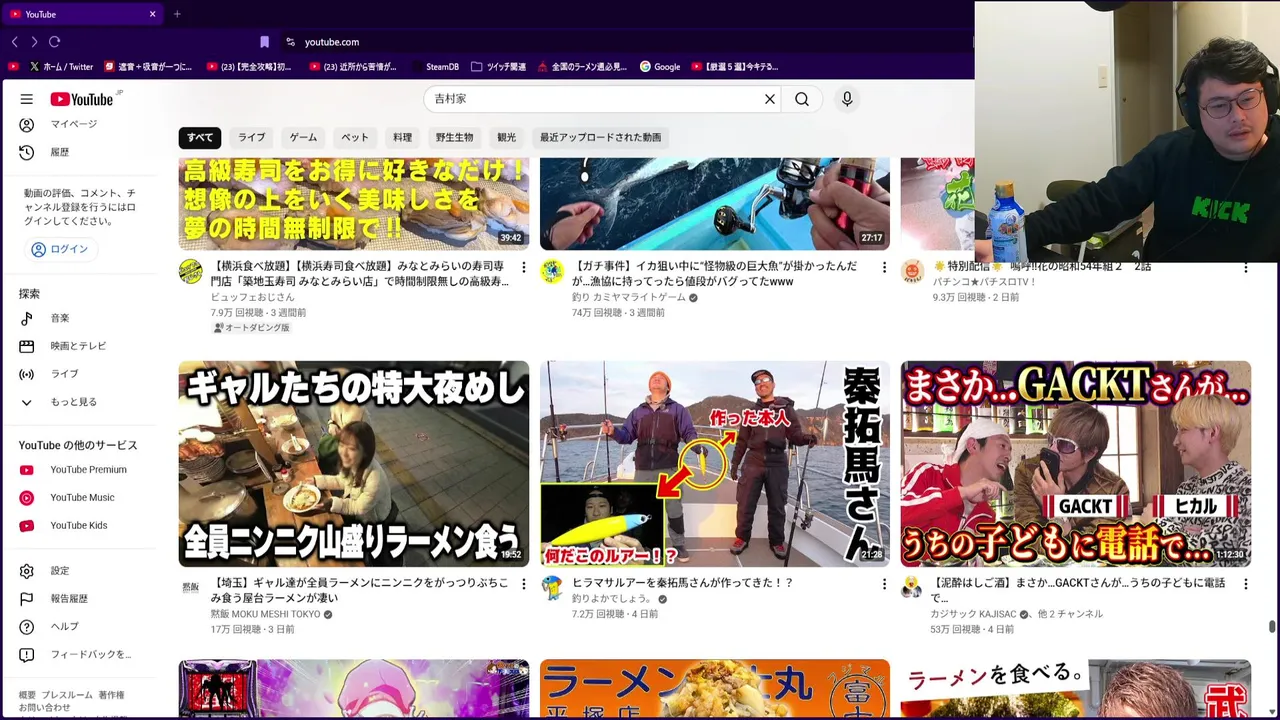Open 【ガチ事件】イカ狙い video title
1280x720 pixels.
(715, 274)
